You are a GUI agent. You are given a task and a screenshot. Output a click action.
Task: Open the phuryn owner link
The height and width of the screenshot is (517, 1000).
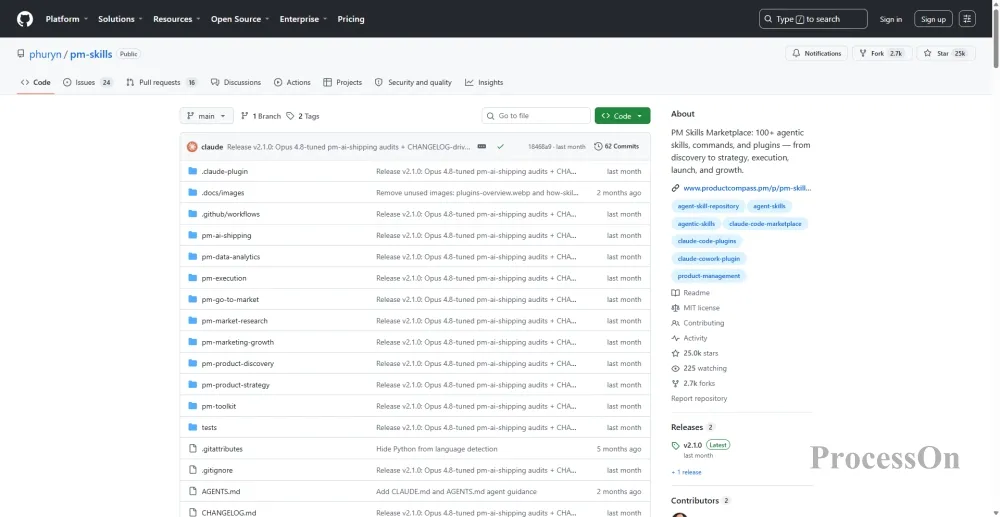(x=45, y=54)
